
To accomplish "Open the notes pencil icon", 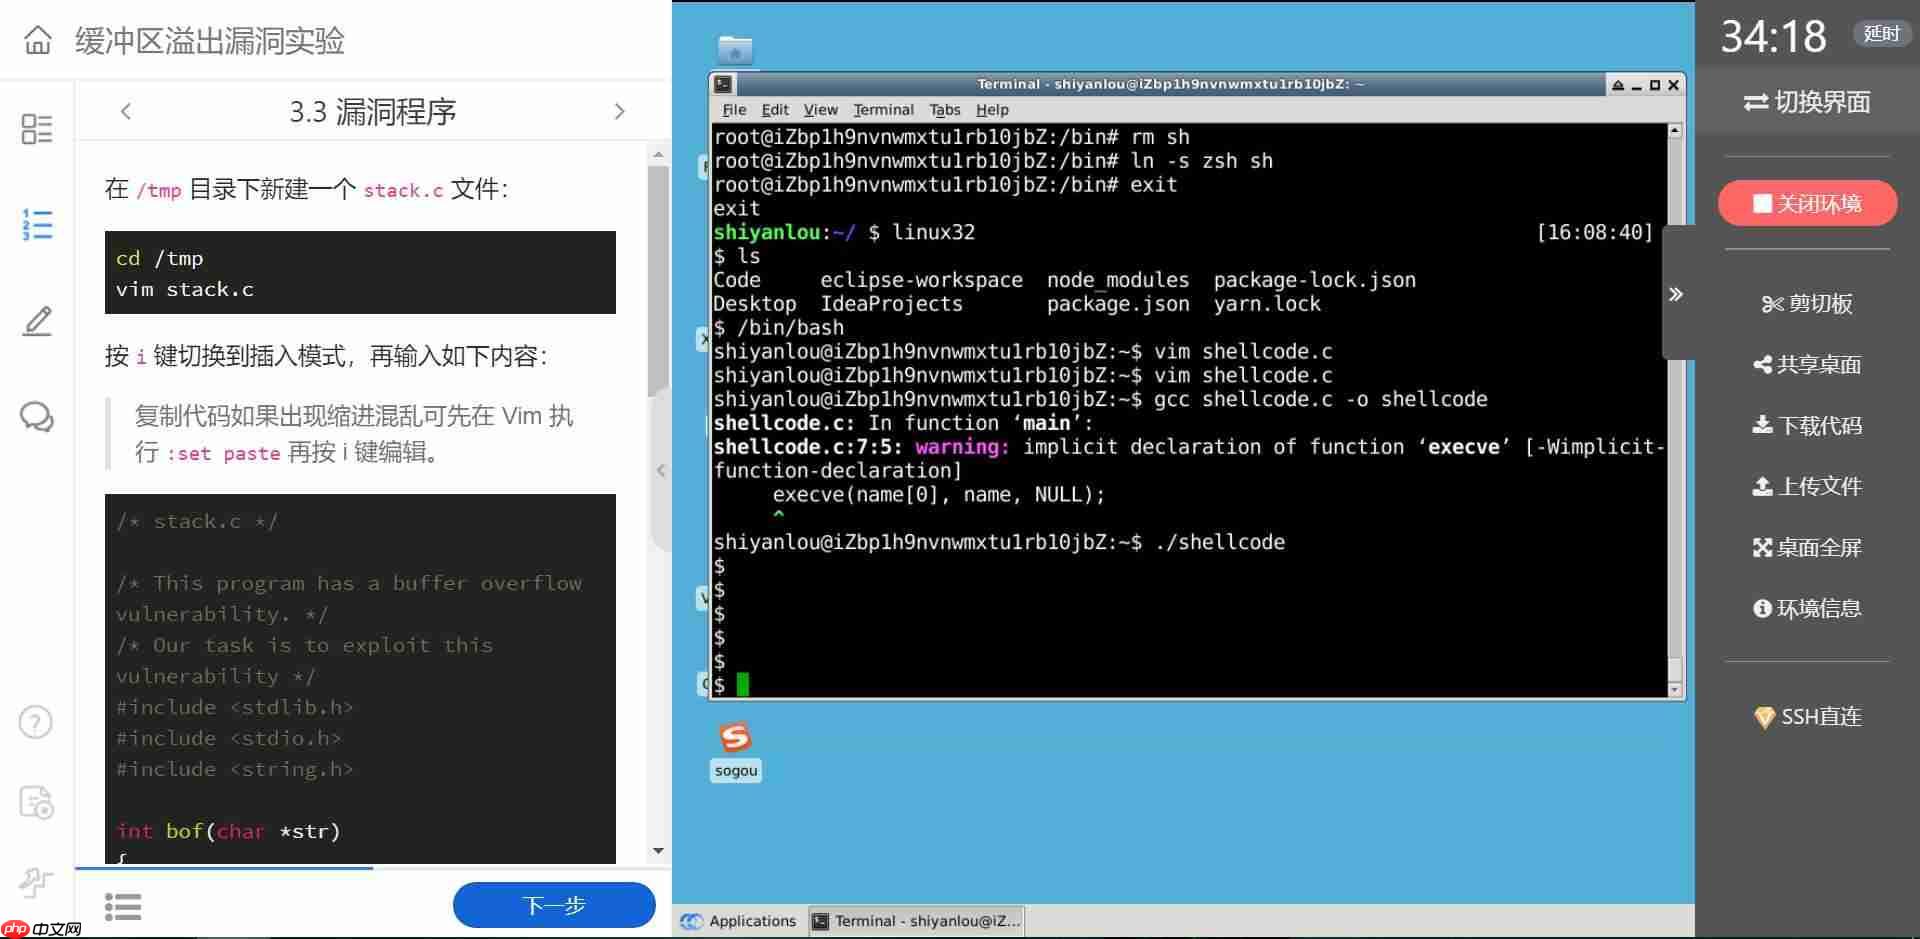I will [x=37, y=321].
